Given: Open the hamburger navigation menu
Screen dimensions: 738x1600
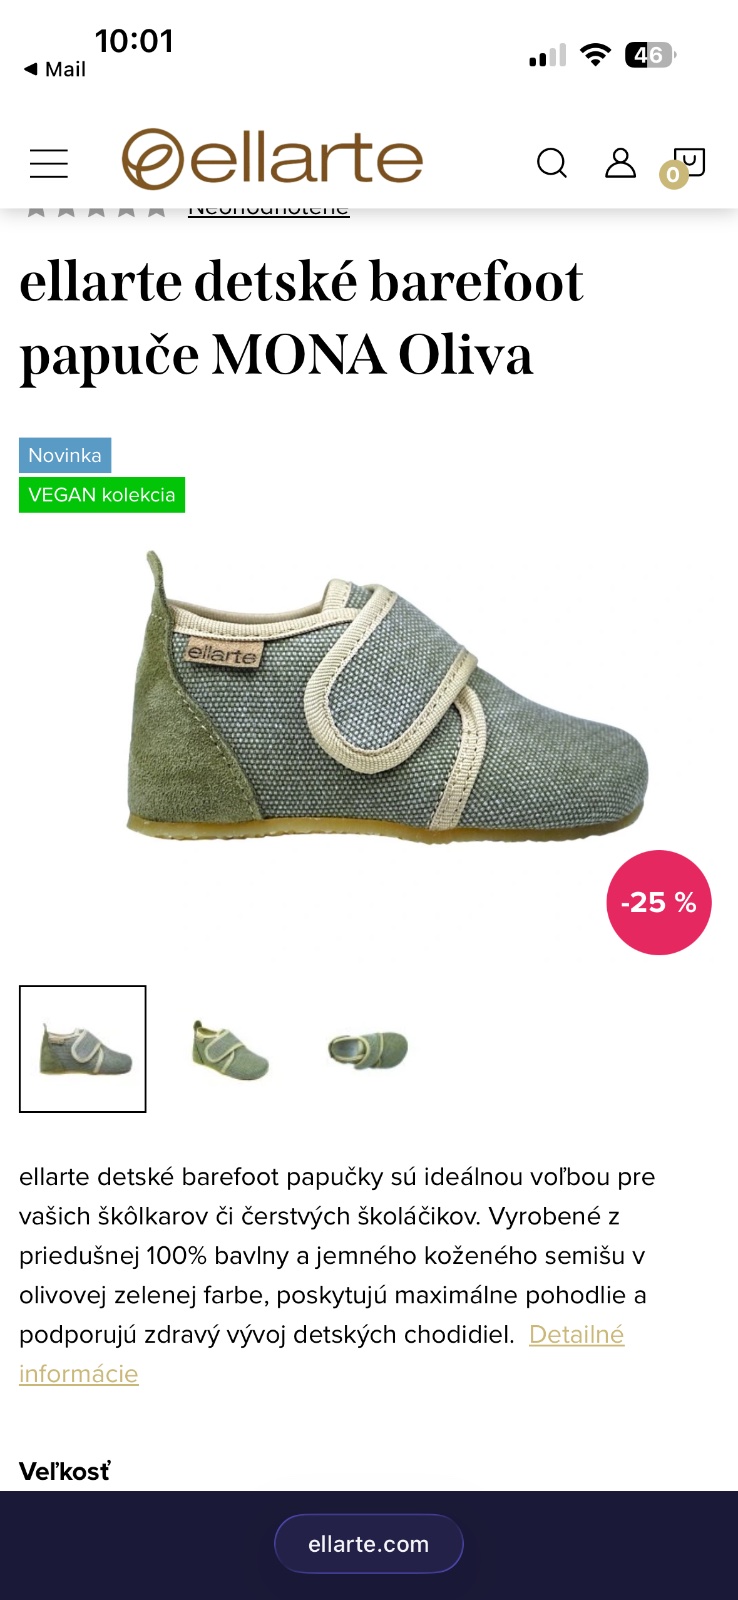Looking at the screenshot, I should point(49,163).
